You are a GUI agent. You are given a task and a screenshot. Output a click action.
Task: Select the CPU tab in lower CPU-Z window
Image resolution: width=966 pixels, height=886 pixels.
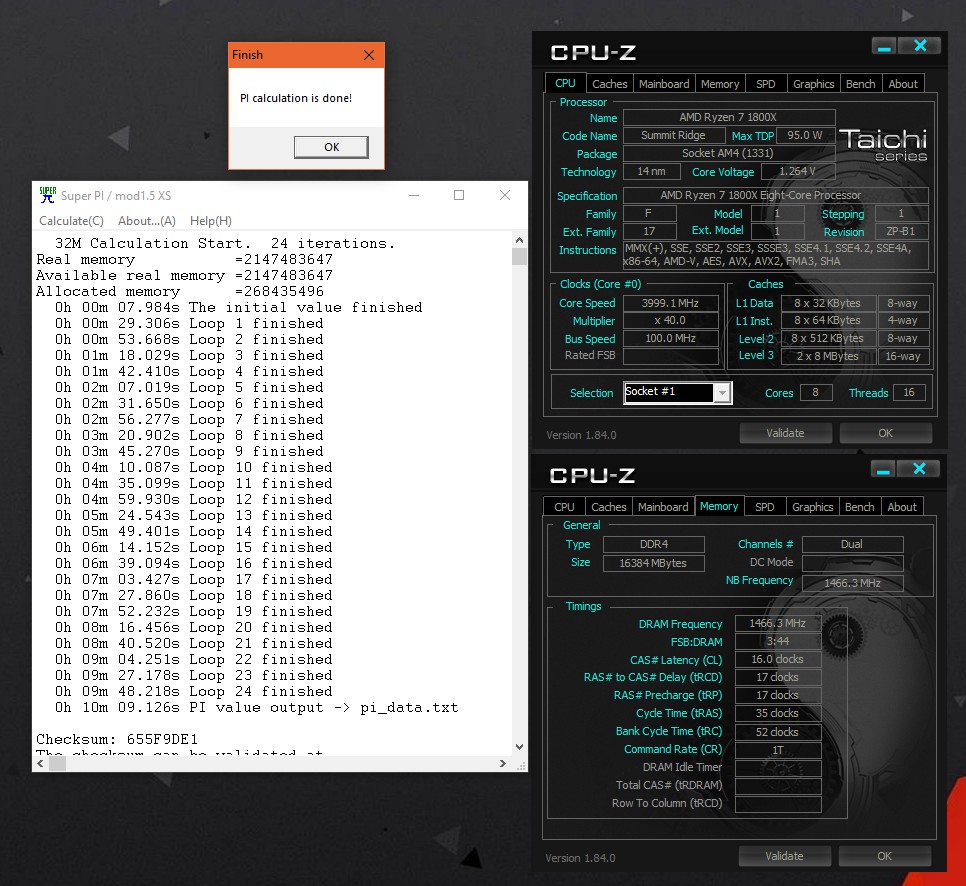(564, 506)
